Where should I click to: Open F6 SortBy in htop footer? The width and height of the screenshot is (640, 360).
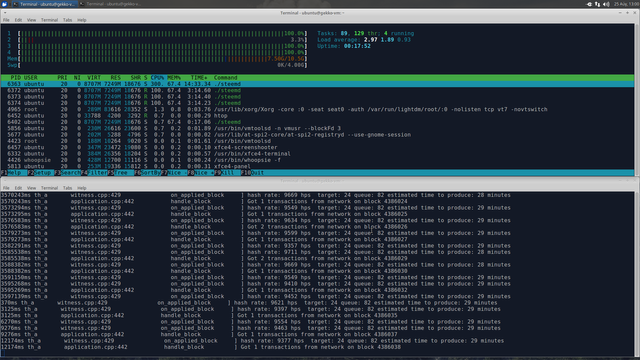tap(147, 173)
